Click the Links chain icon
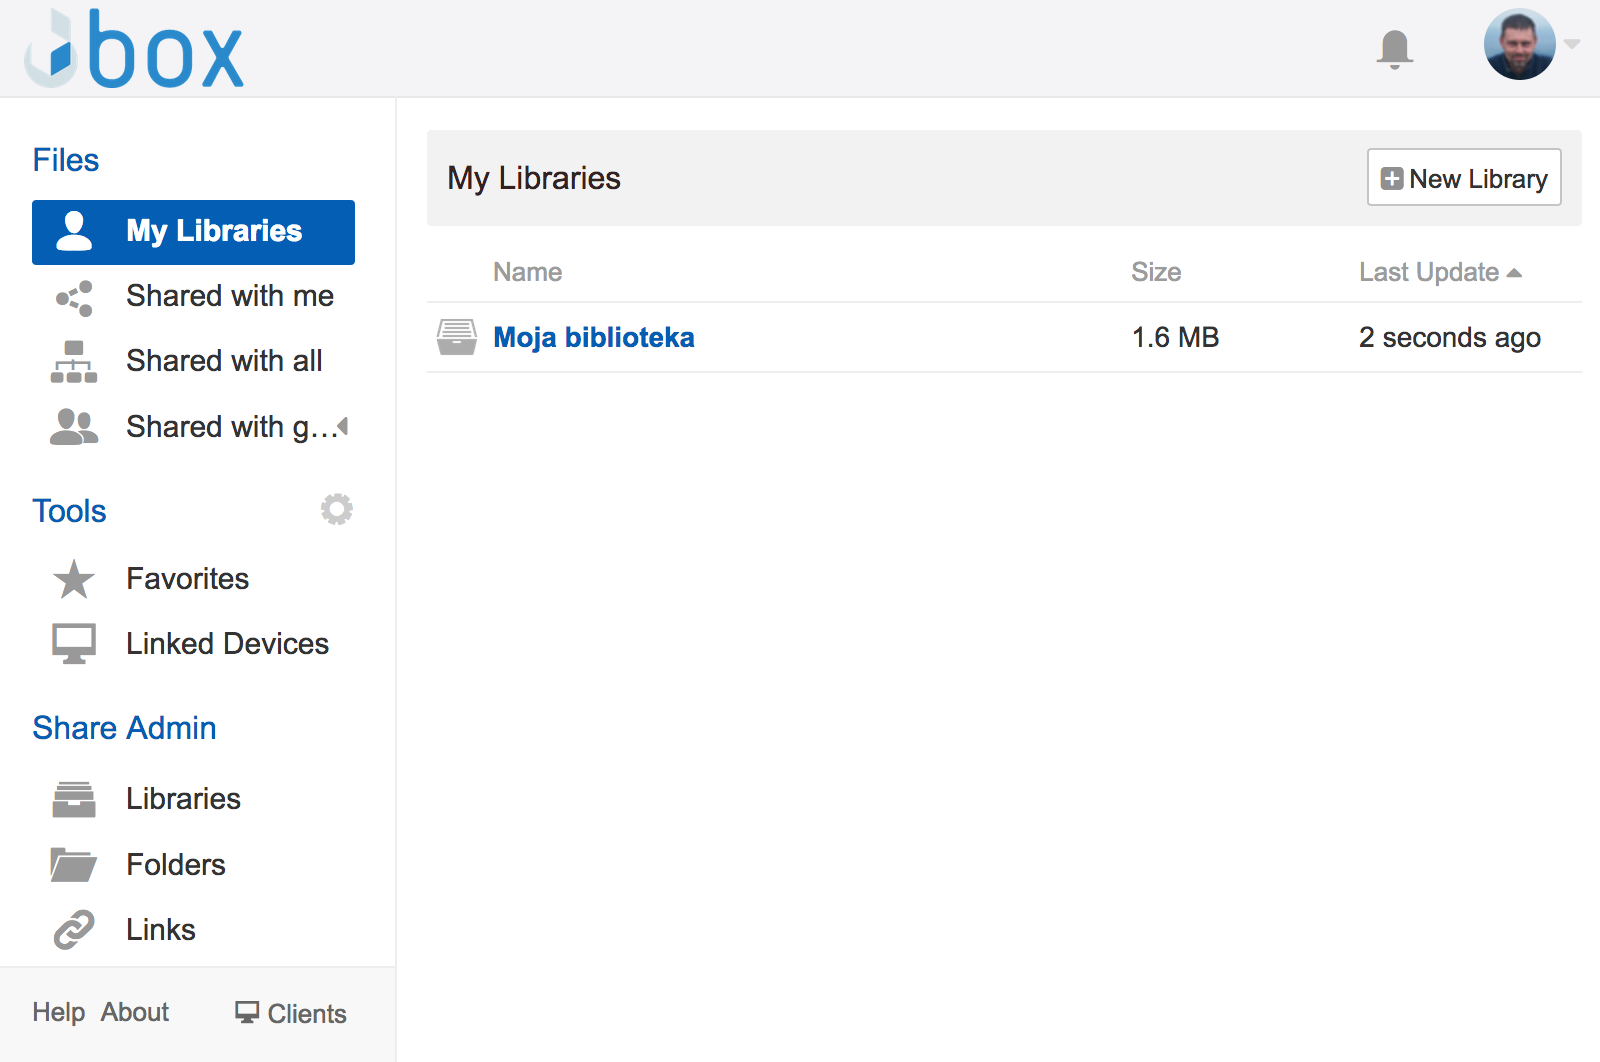Image resolution: width=1600 pixels, height=1062 pixels. pos(74,930)
